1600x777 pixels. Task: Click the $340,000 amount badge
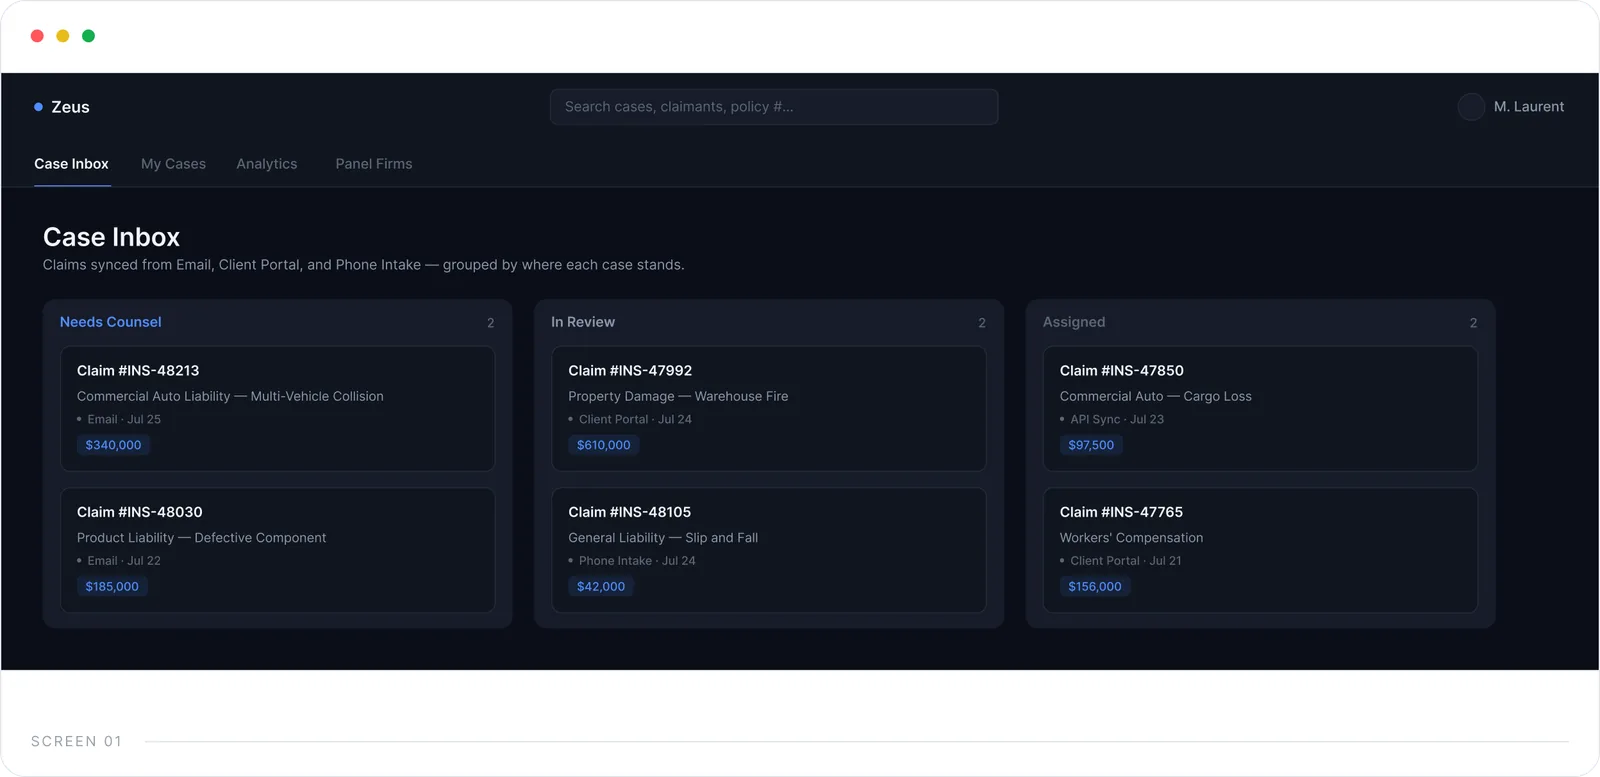[114, 445]
